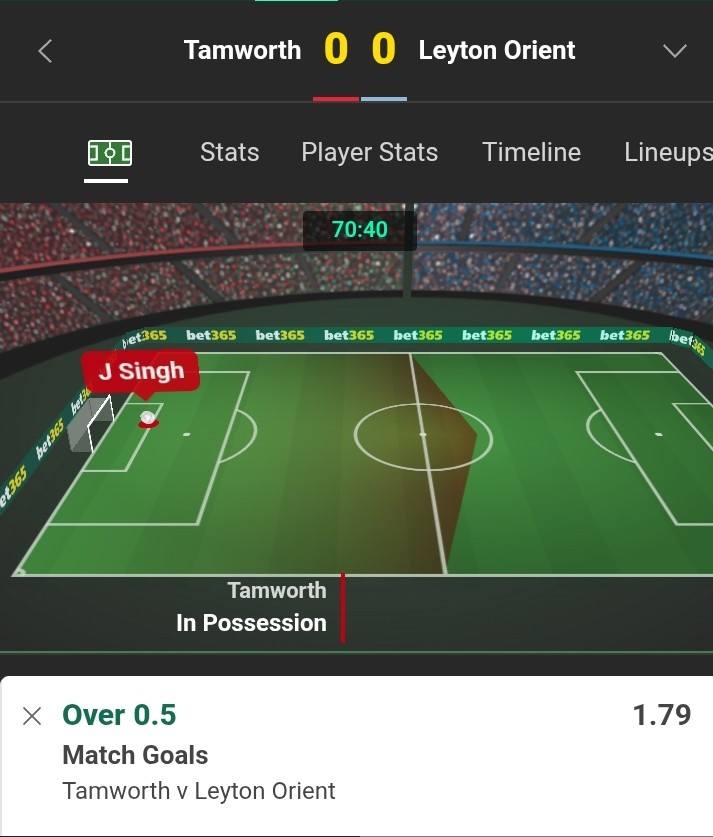
Task: Click the ball marker on pitch
Action: tap(148, 419)
